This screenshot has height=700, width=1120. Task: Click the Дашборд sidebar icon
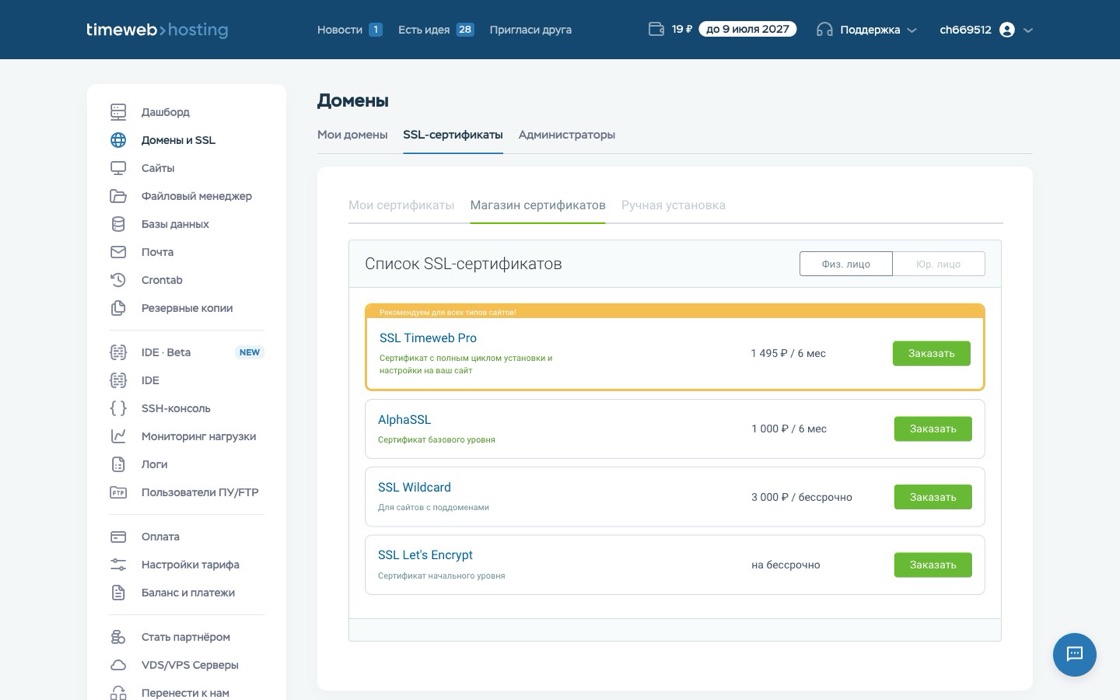point(118,111)
